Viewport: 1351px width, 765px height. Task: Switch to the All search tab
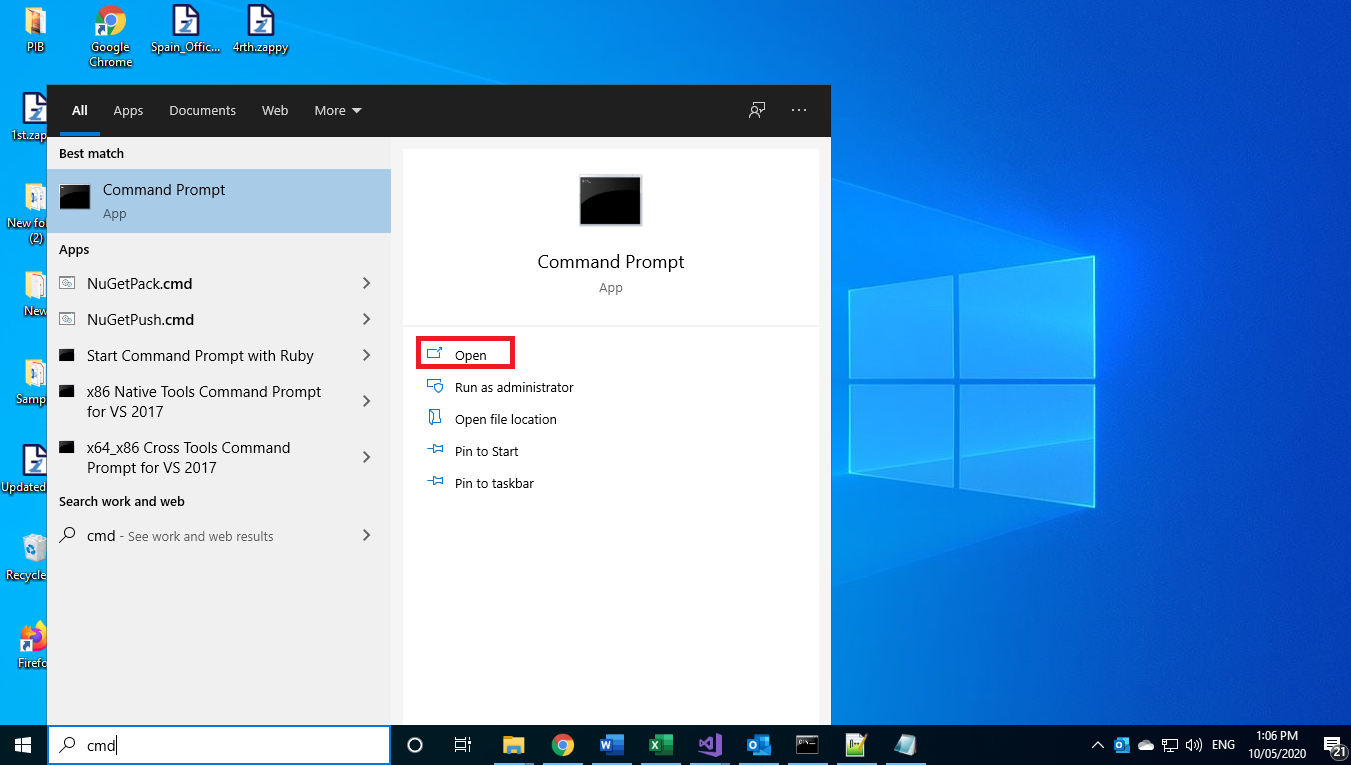coord(80,111)
